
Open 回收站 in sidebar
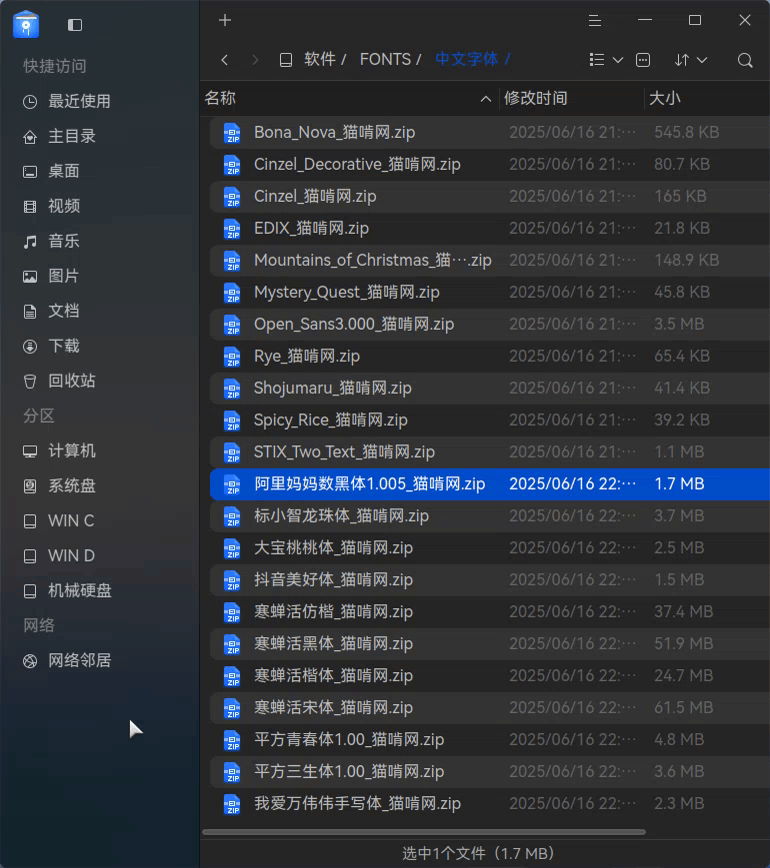click(72, 381)
